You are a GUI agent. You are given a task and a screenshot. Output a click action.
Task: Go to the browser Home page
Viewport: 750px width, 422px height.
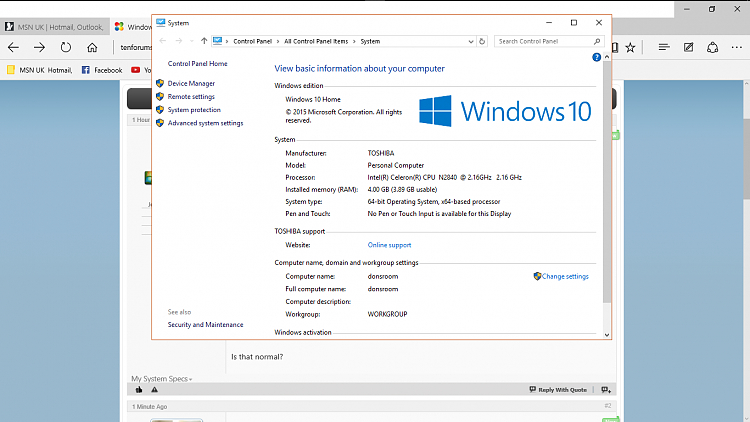tap(92, 47)
